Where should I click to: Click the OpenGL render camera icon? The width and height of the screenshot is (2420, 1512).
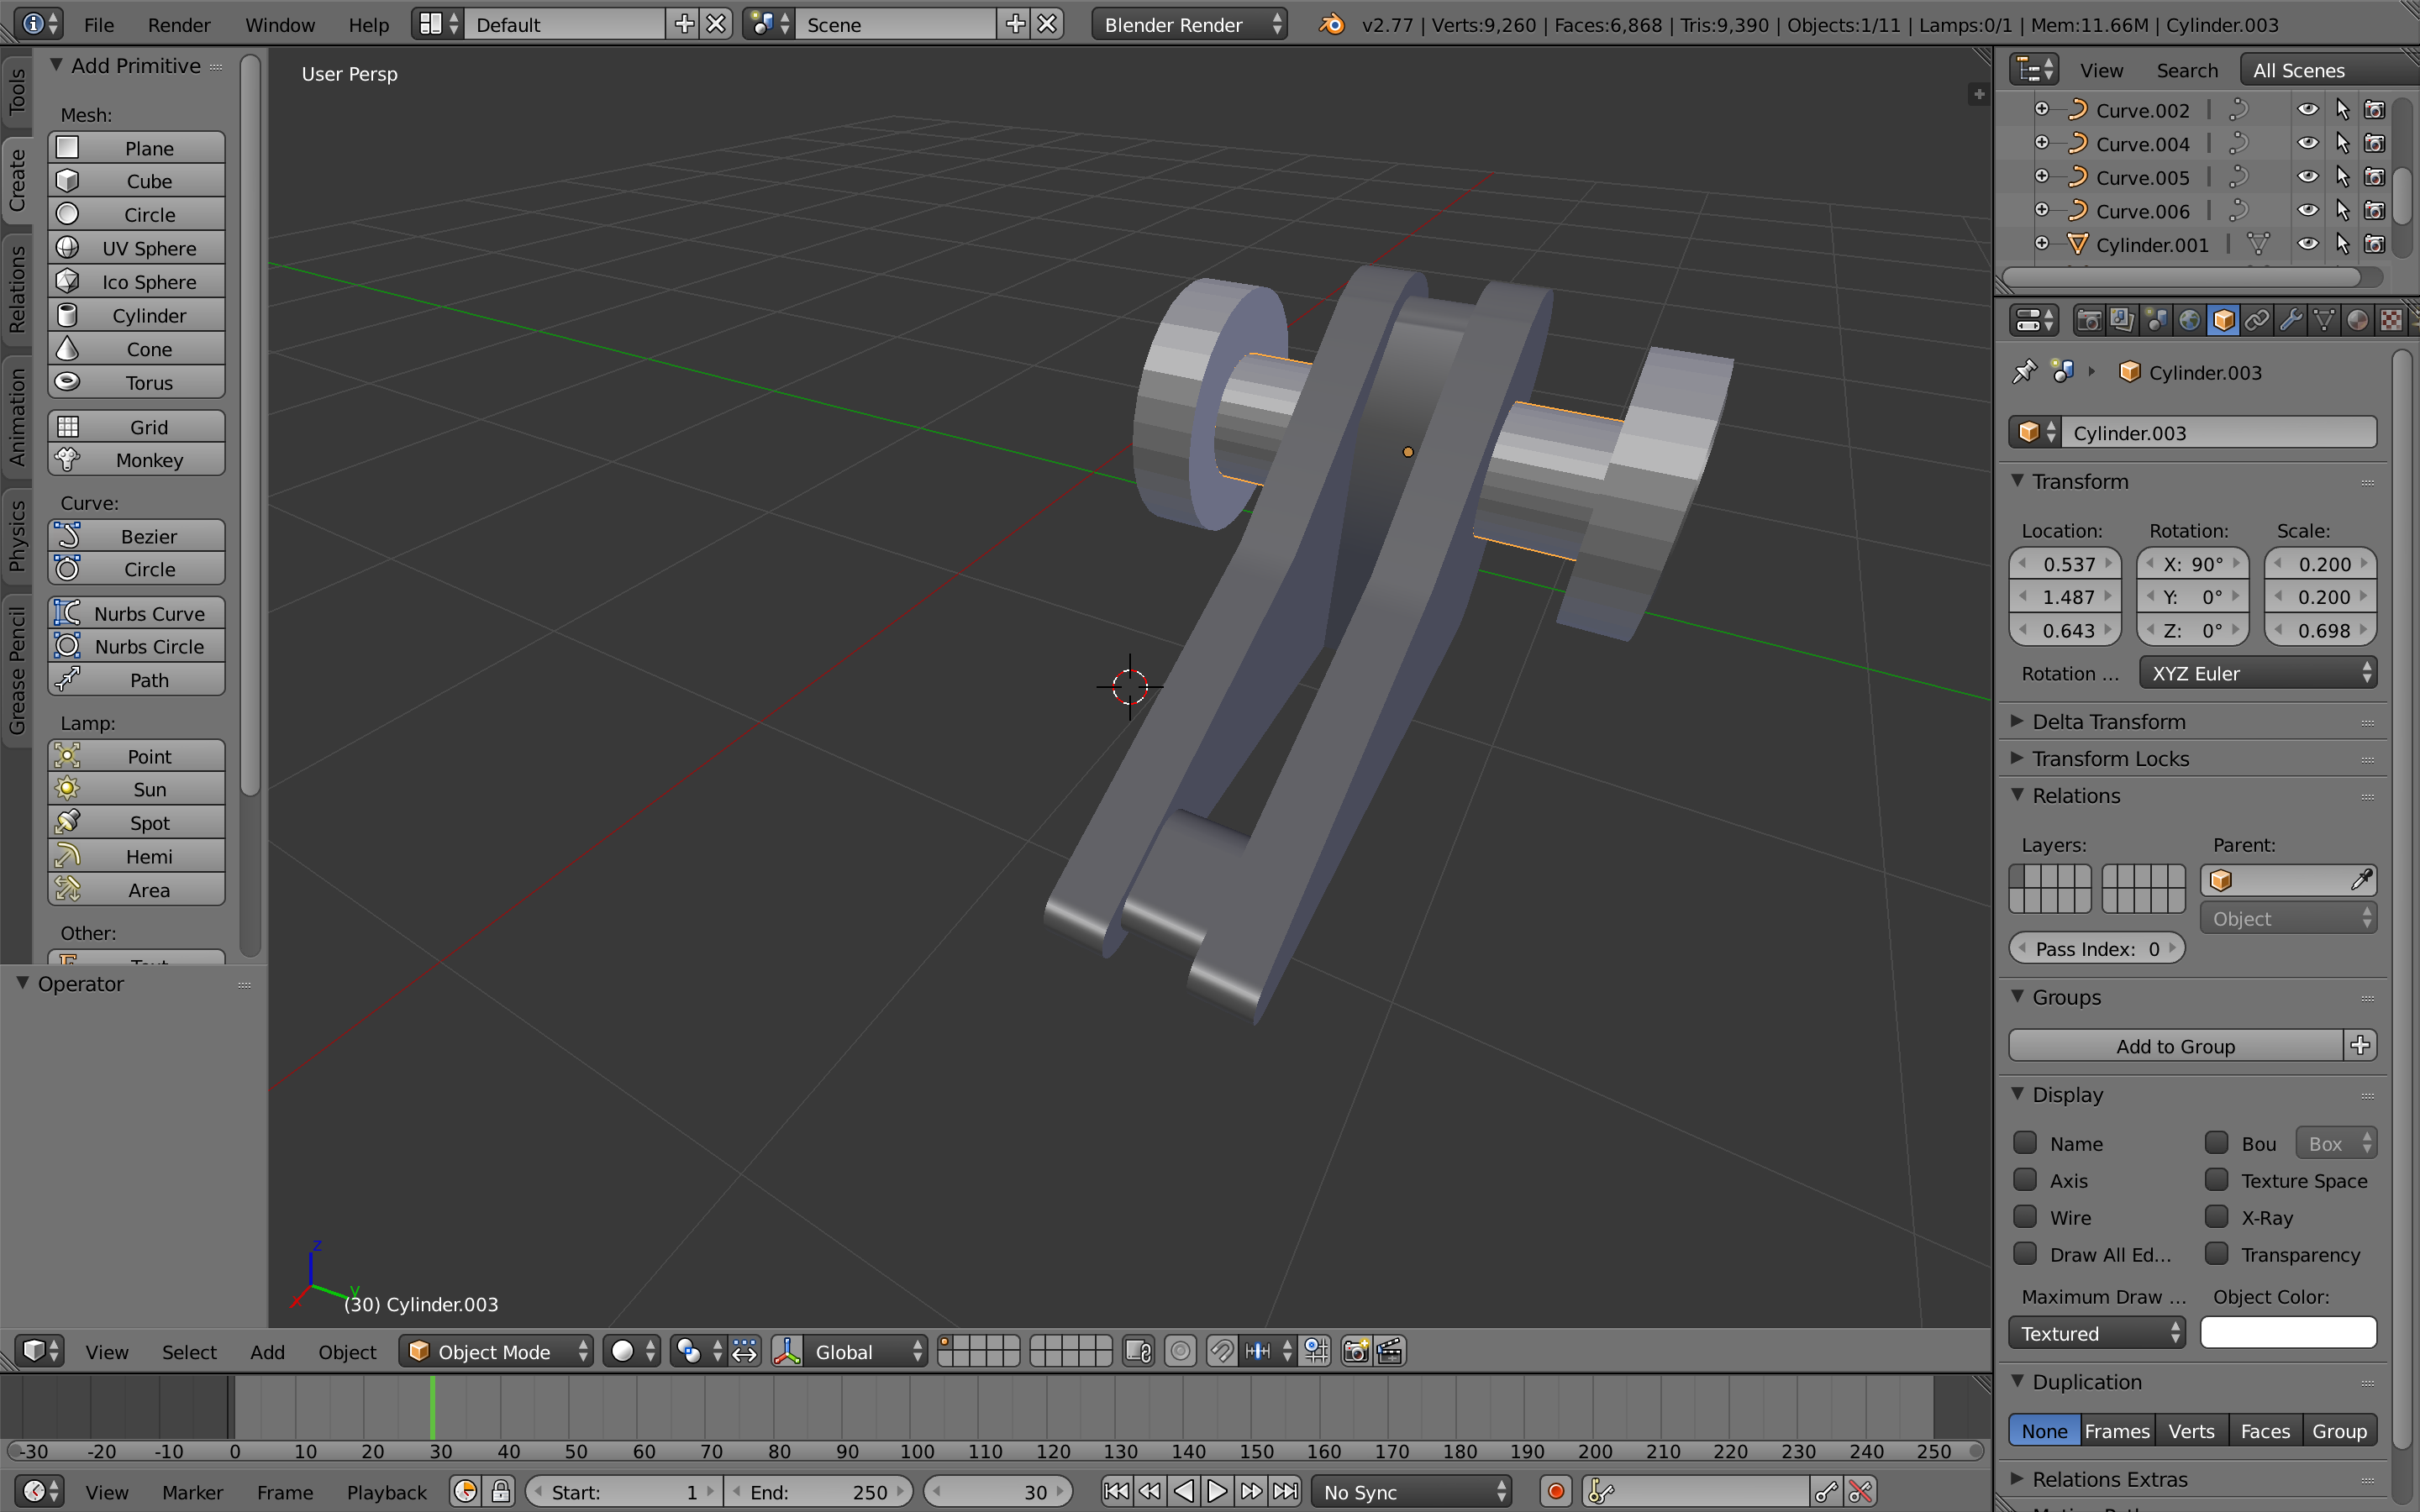point(1356,1351)
